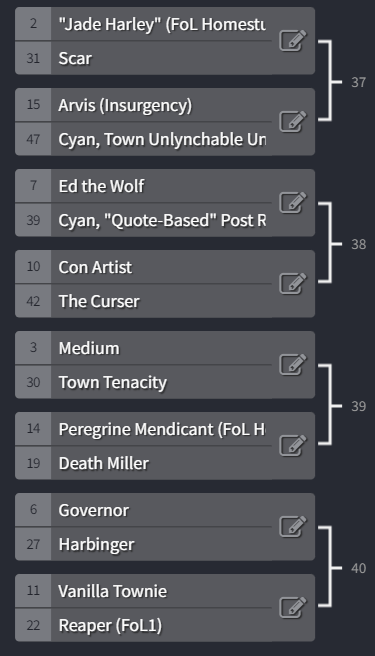375x656 pixels.
Task: Select Harbinger participant
Action: [x=165, y=544]
